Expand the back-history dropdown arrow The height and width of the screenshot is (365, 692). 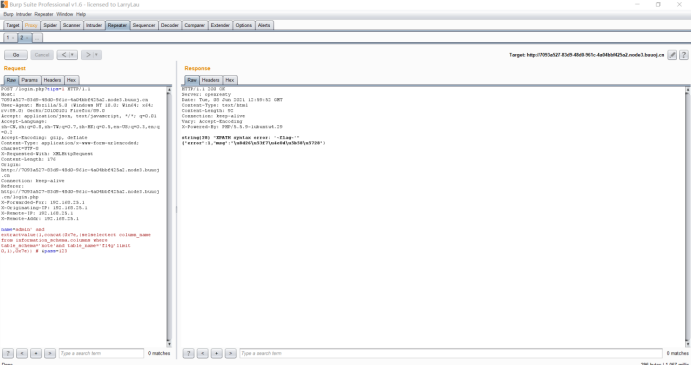tap(73, 55)
